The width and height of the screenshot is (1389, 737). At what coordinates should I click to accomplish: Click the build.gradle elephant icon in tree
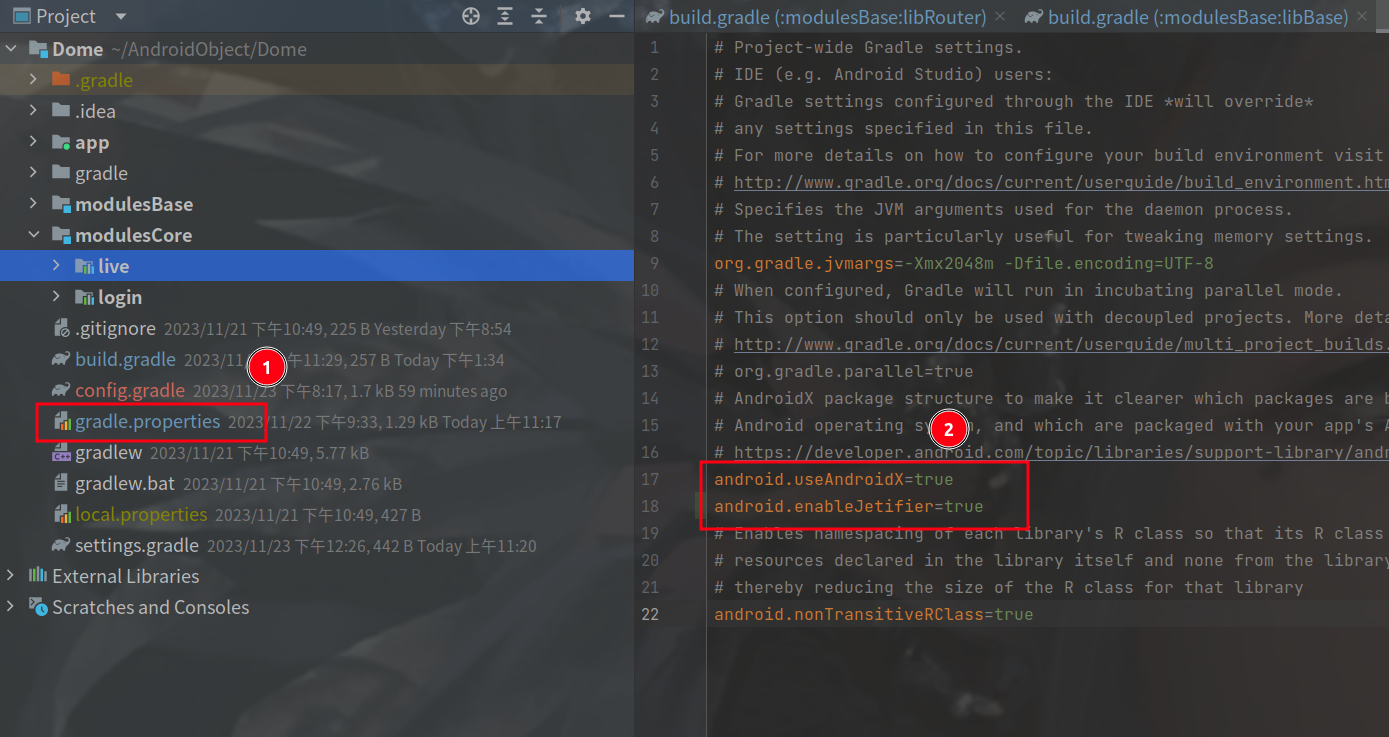[60, 359]
